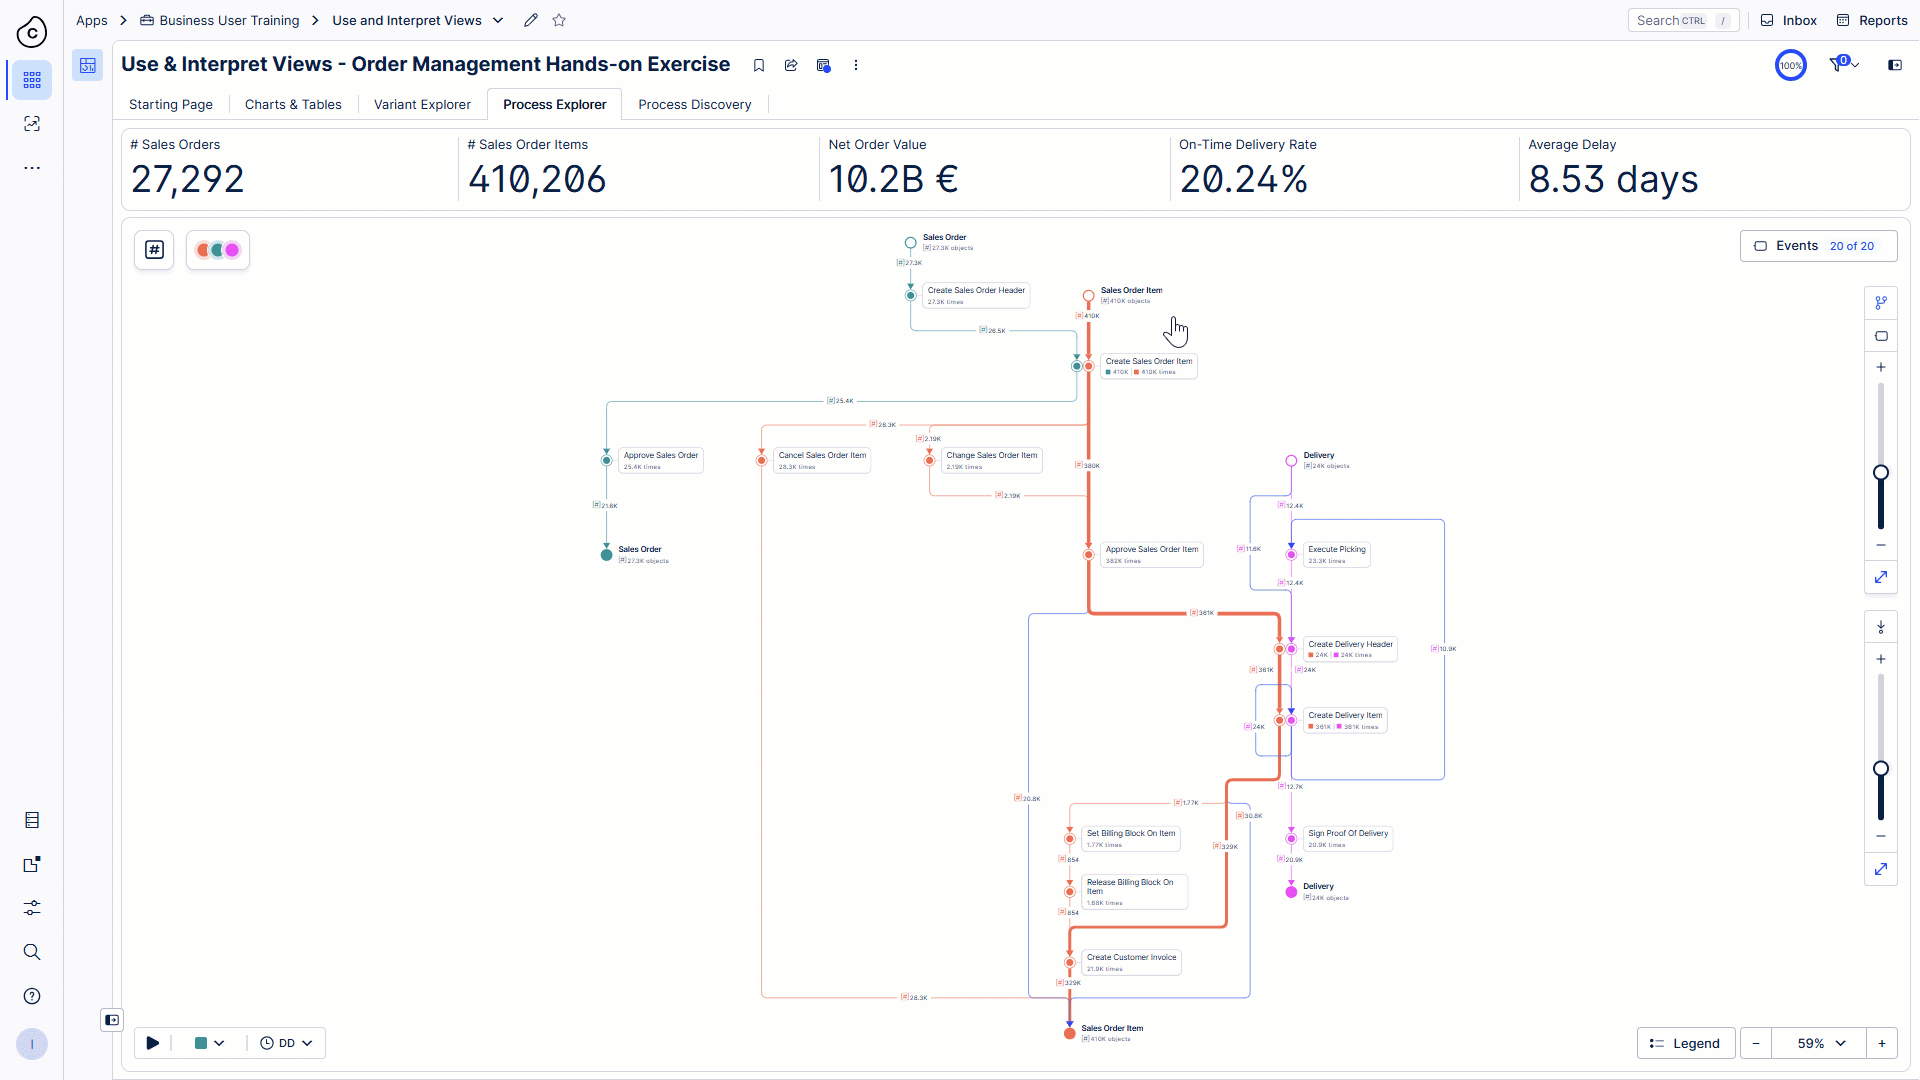Open the Events panel showing 20 of 20

(1818, 245)
